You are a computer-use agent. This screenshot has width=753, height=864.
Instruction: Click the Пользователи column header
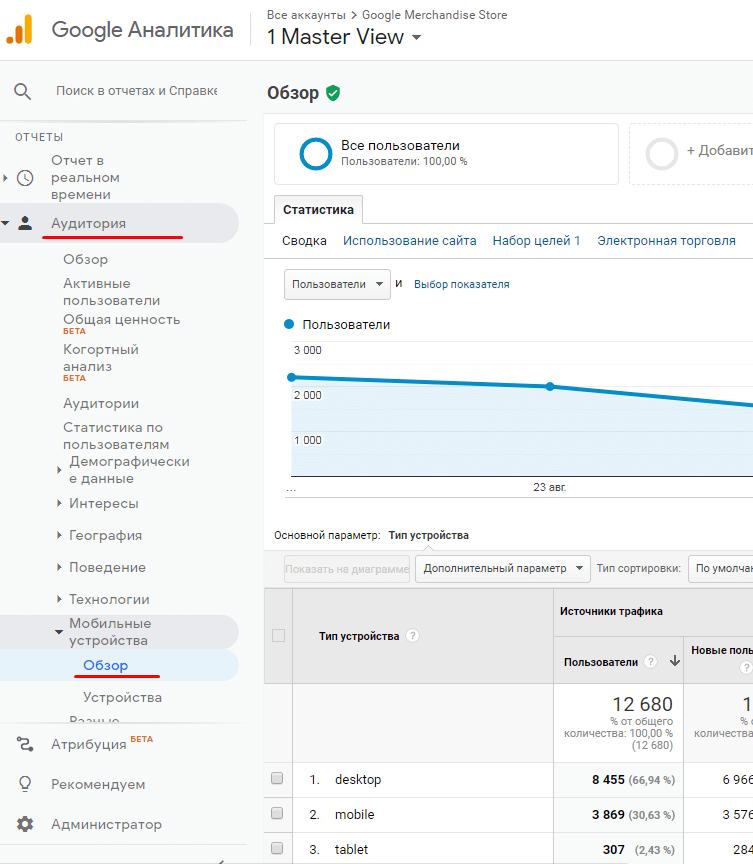pyautogui.click(x=601, y=662)
